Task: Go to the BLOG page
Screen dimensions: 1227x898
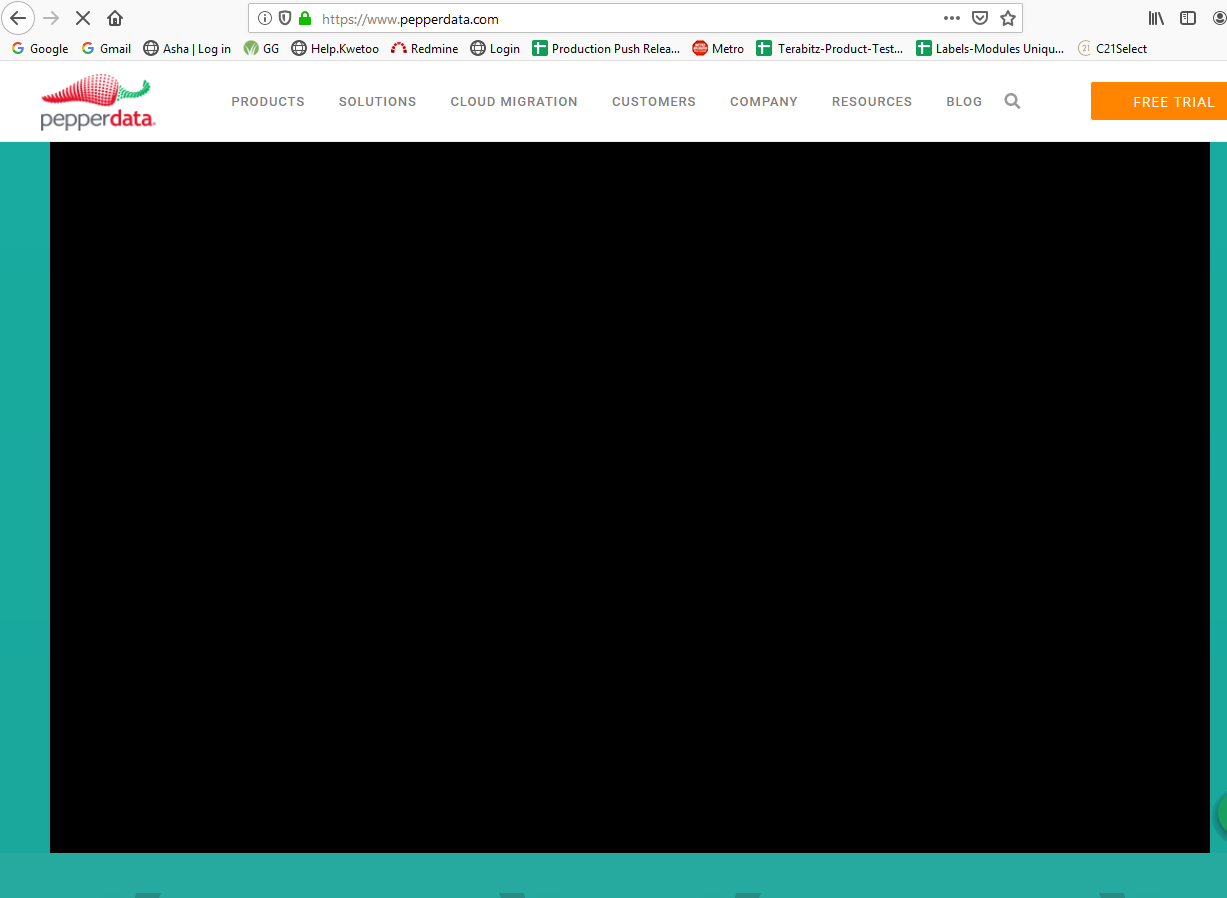Action: point(964,102)
